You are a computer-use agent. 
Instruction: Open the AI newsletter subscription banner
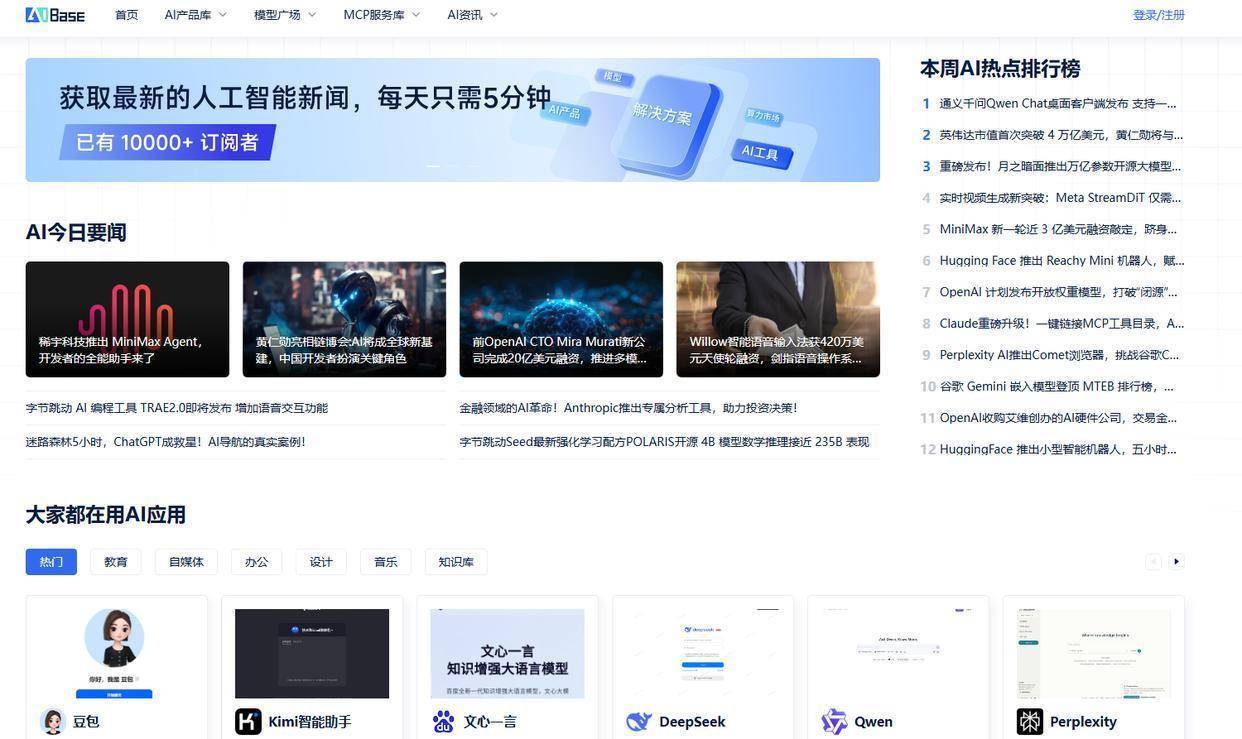pyautogui.click(x=453, y=120)
